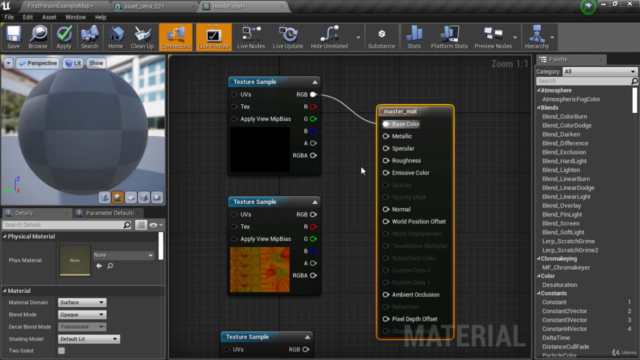The width and height of the screenshot is (640, 360).
Task: Open the Palette Category dropdown
Action: (599, 71)
